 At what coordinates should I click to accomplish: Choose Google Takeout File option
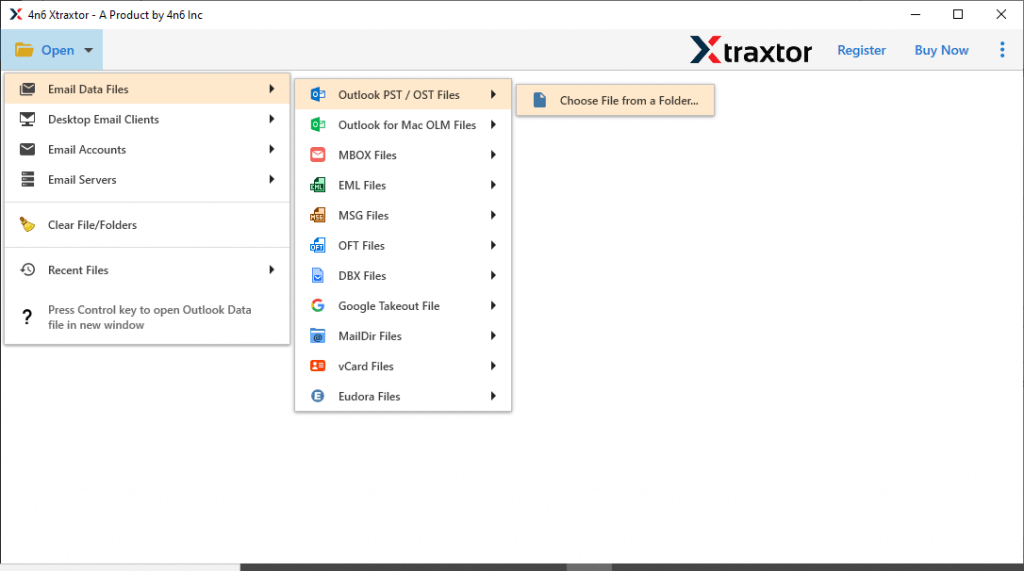click(x=403, y=306)
